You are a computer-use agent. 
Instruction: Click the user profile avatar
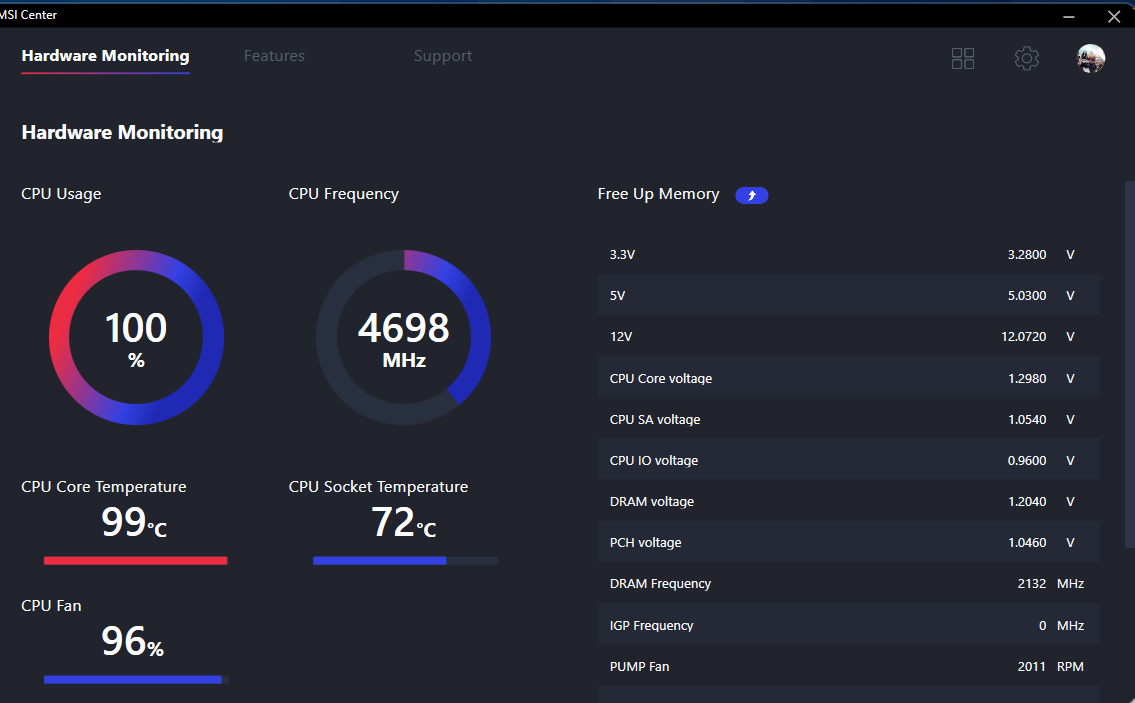tap(1090, 59)
